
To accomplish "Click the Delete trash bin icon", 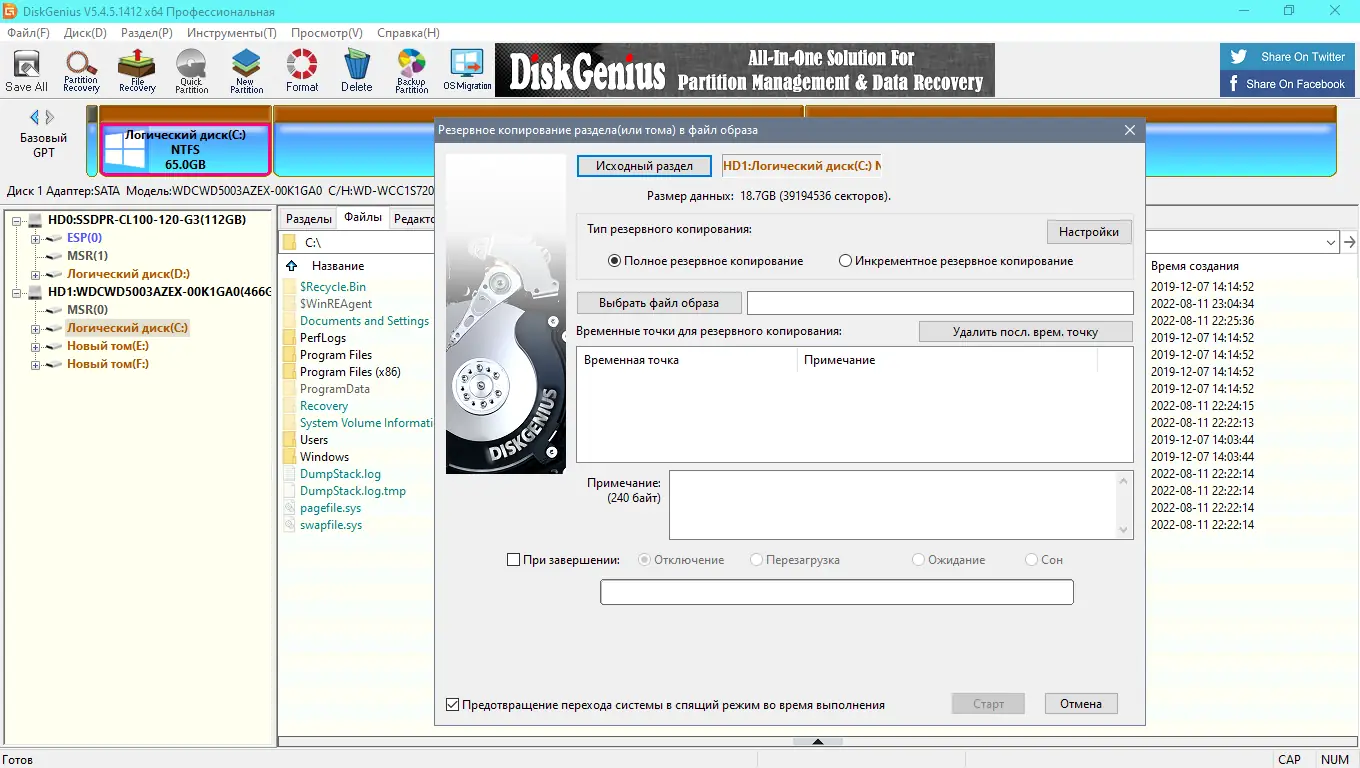I will pyautogui.click(x=357, y=71).
